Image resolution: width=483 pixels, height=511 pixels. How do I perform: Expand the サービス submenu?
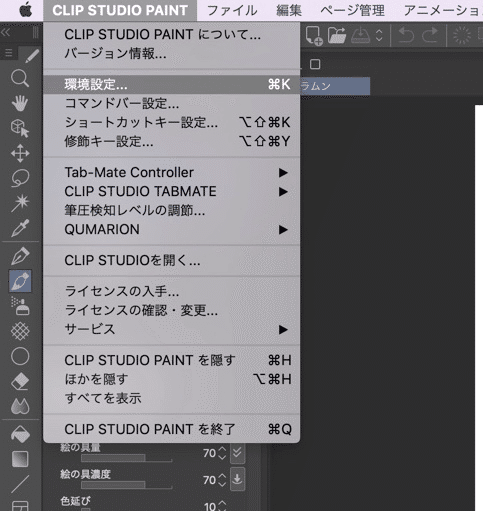point(171,329)
